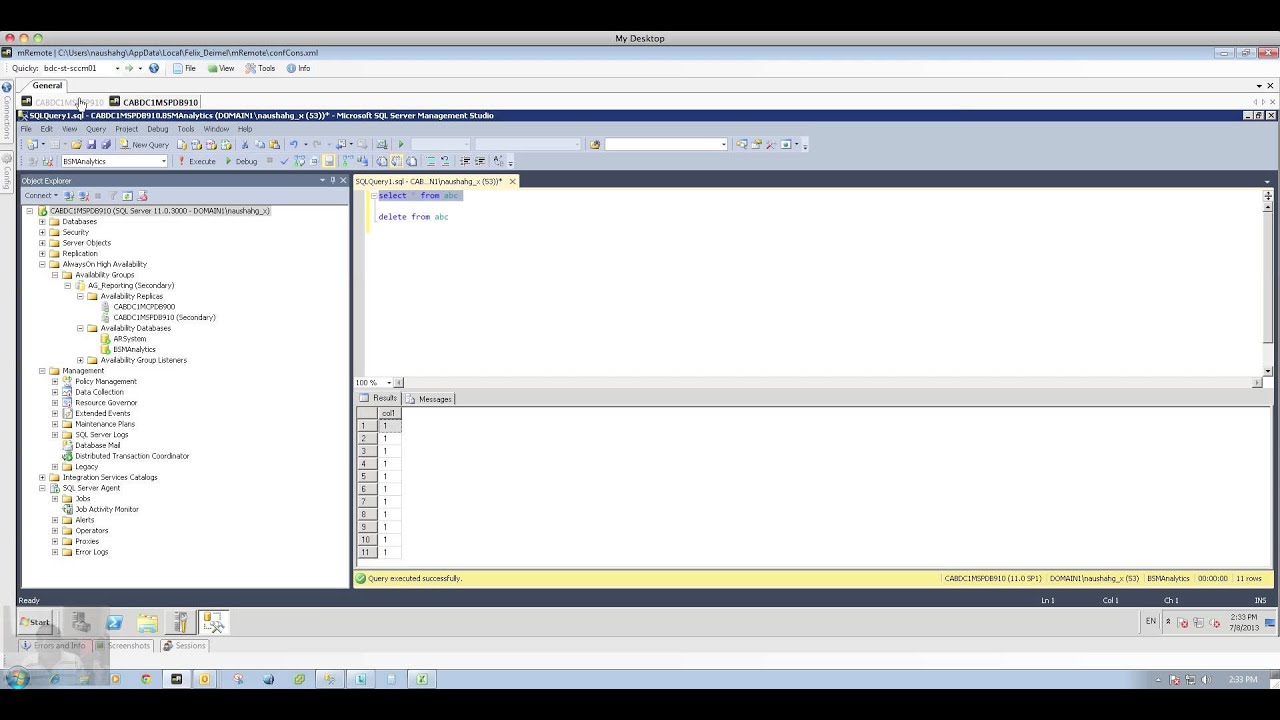Switch to the Results tab
This screenshot has width=1280, height=720.
click(x=379, y=398)
